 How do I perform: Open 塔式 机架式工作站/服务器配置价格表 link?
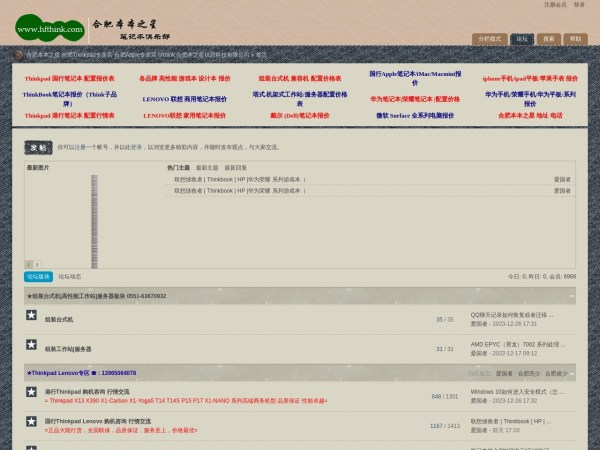(x=300, y=99)
